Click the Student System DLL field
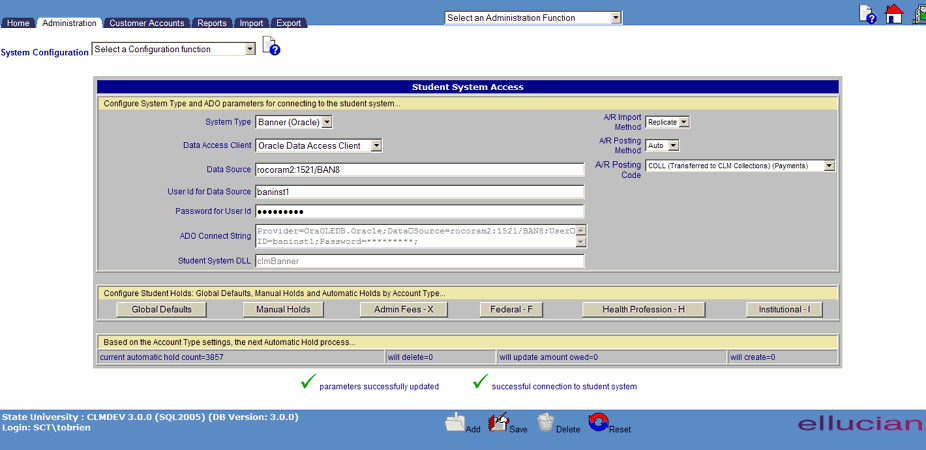Viewport: 926px width, 450px height. (x=420, y=261)
